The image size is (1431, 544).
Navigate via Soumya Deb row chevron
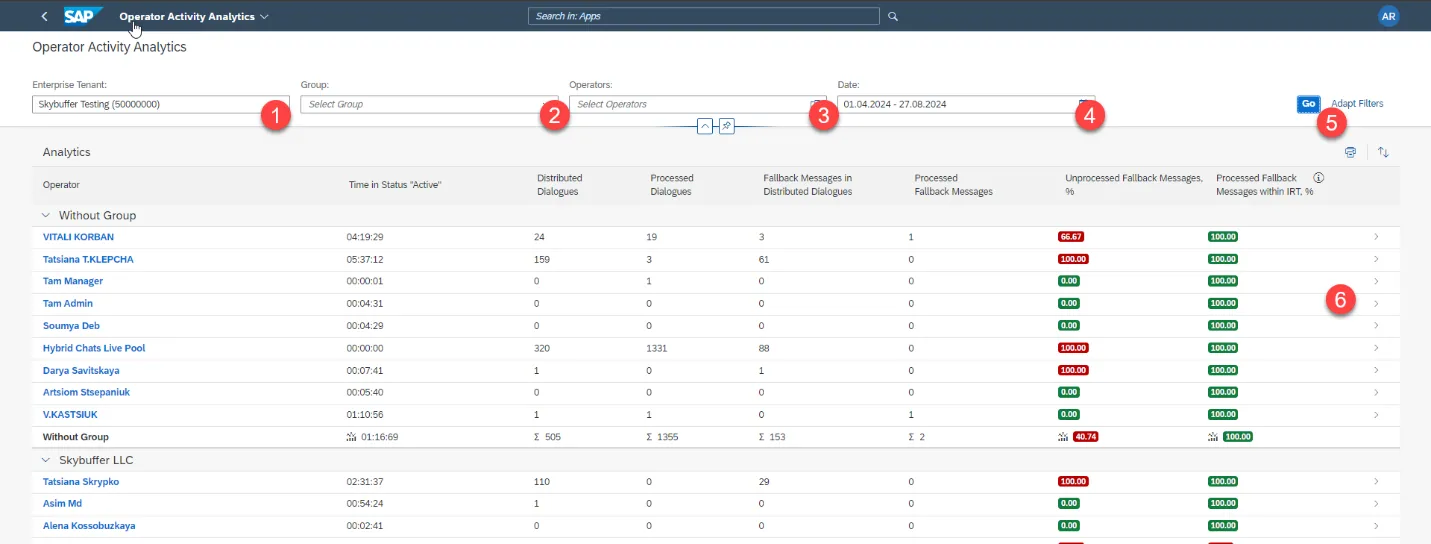[1376, 326]
